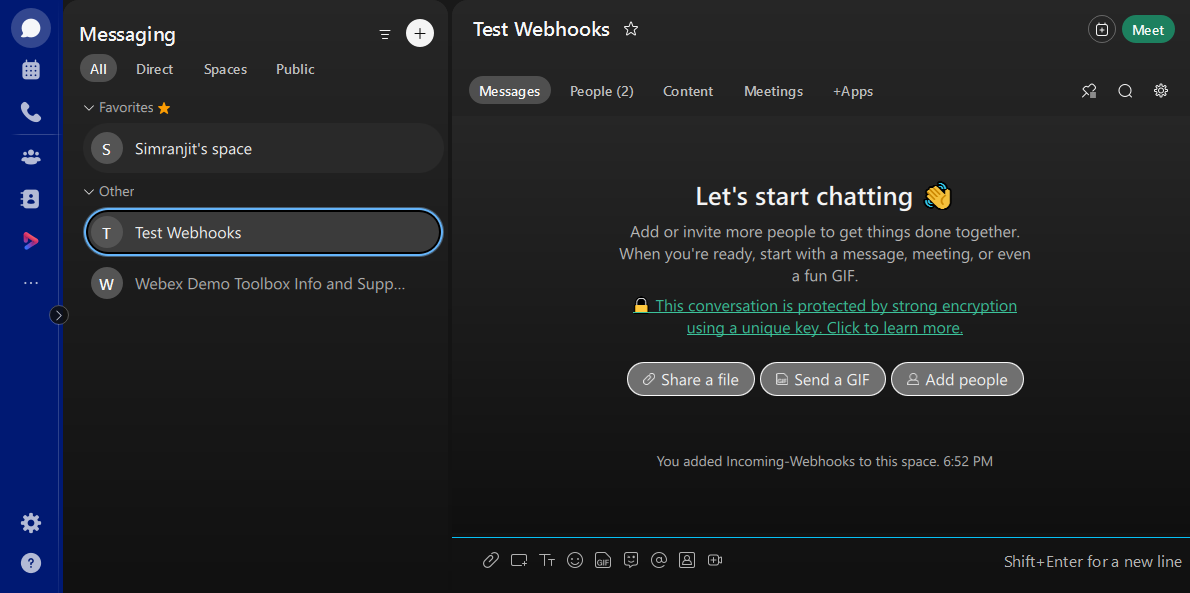Screen dimensions: 1190x593
Task: Open the emoji picker in the composer
Action: click(x=575, y=560)
